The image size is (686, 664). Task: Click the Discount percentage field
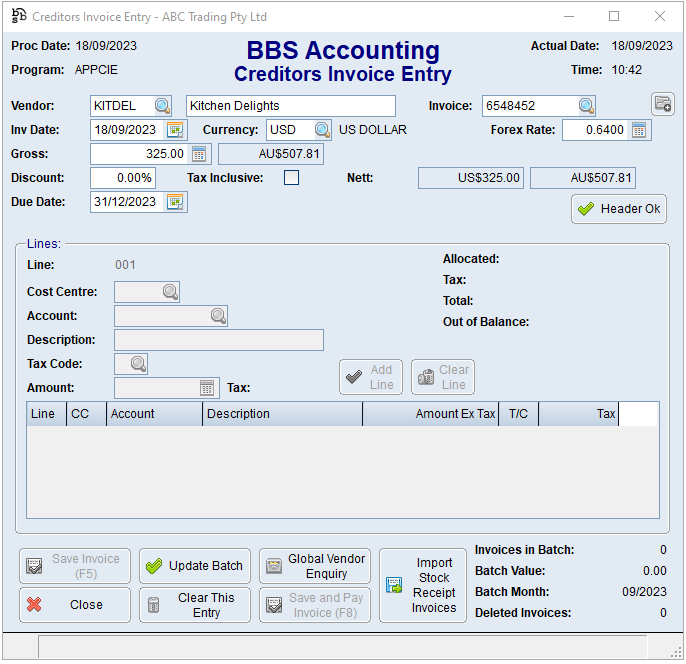click(x=123, y=178)
